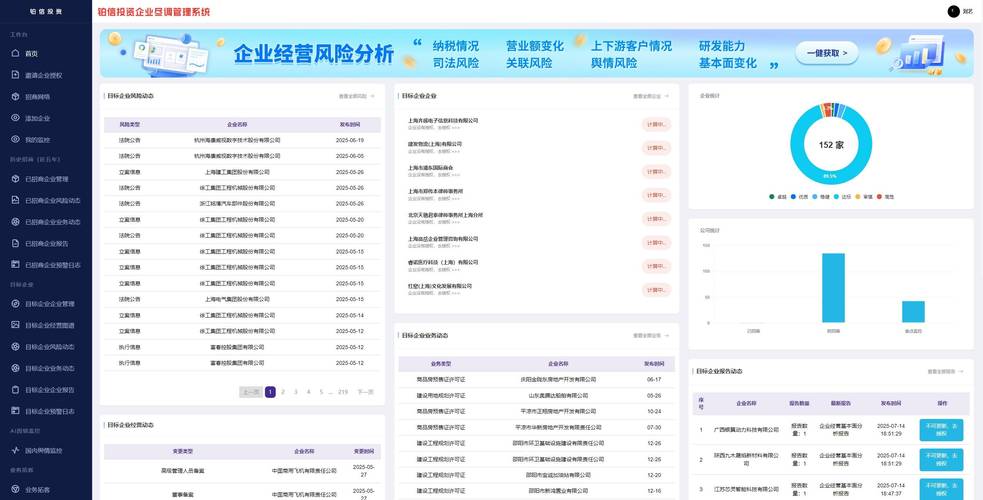Open 已招商企业风险动态 icon
The width and height of the screenshot is (983, 500).
pyautogui.click(x=16, y=200)
